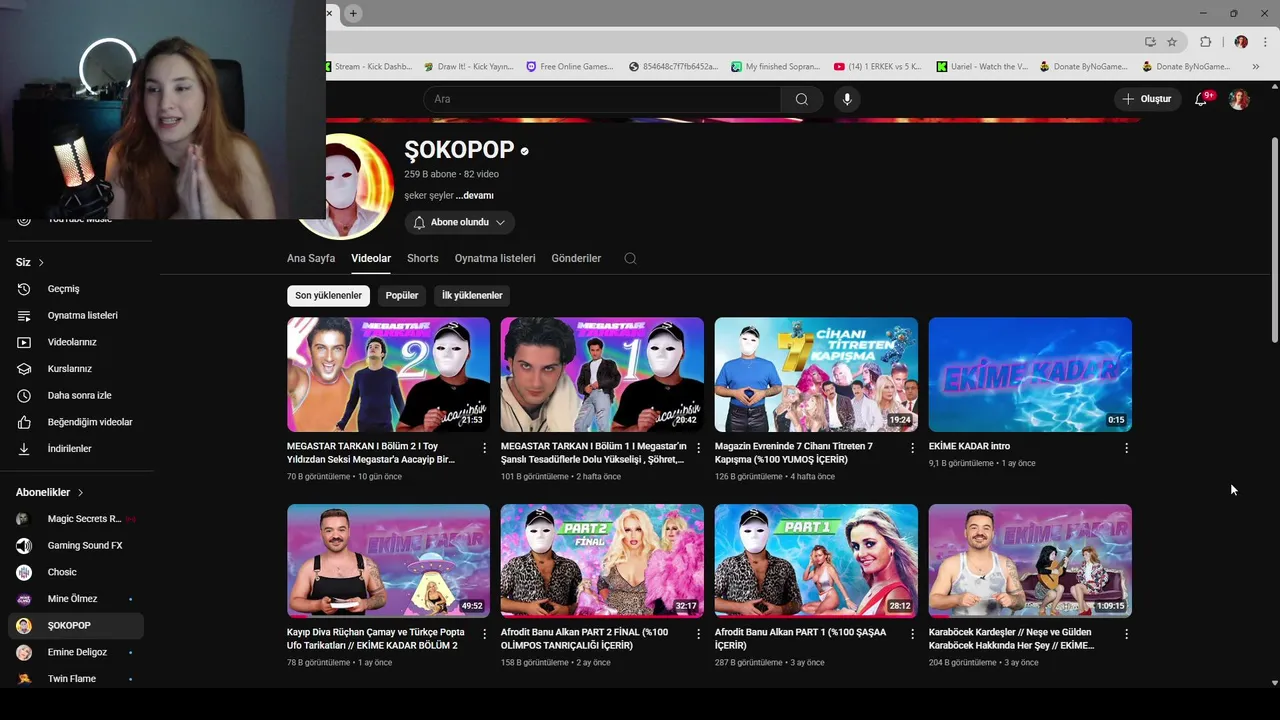Open Stream - Kick Dashb... bookmark
Viewport: 1280px width, 720px height.
click(x=369, y=67)
